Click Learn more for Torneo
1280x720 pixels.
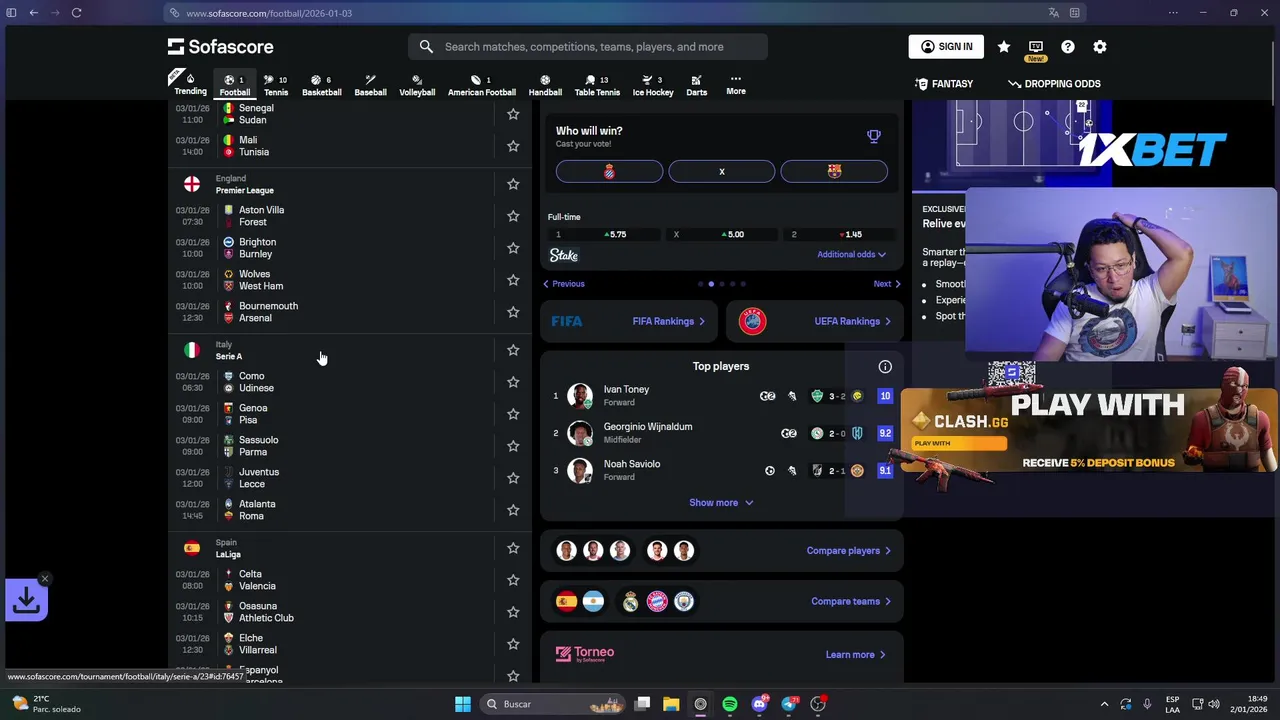856,655
